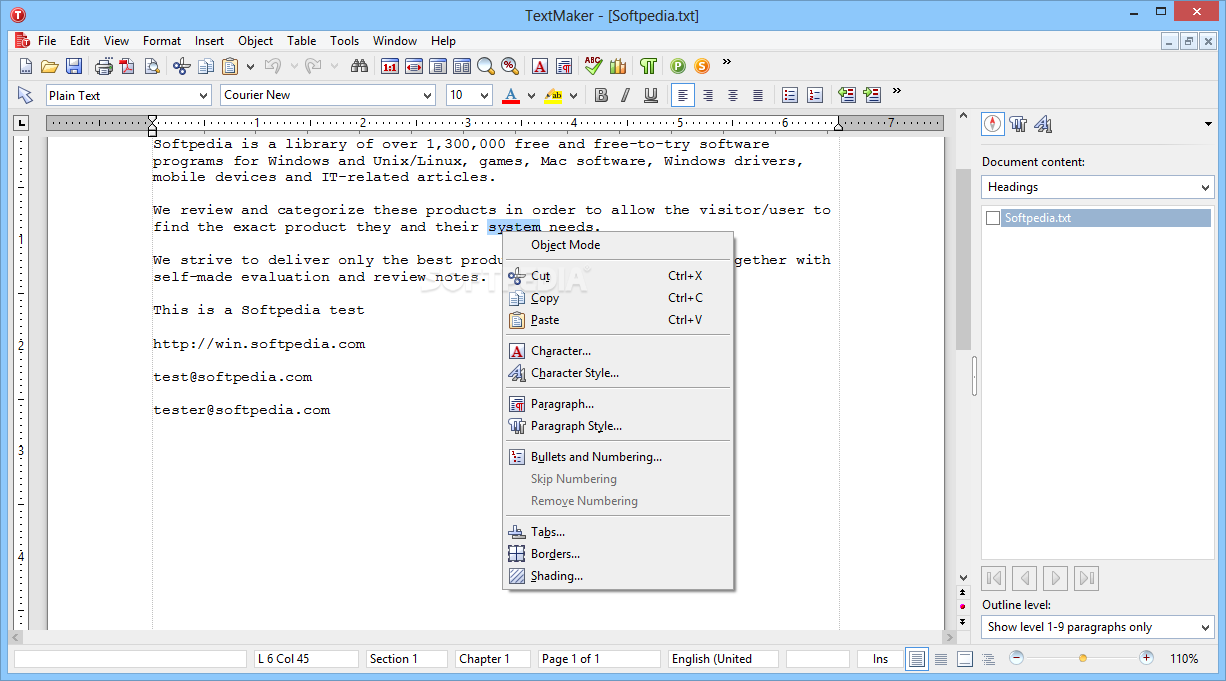This screenshot has height=681, width=1226.
Task: Switch to outline view in status bar
Action: pyautogui.click(x=989, y=659)
